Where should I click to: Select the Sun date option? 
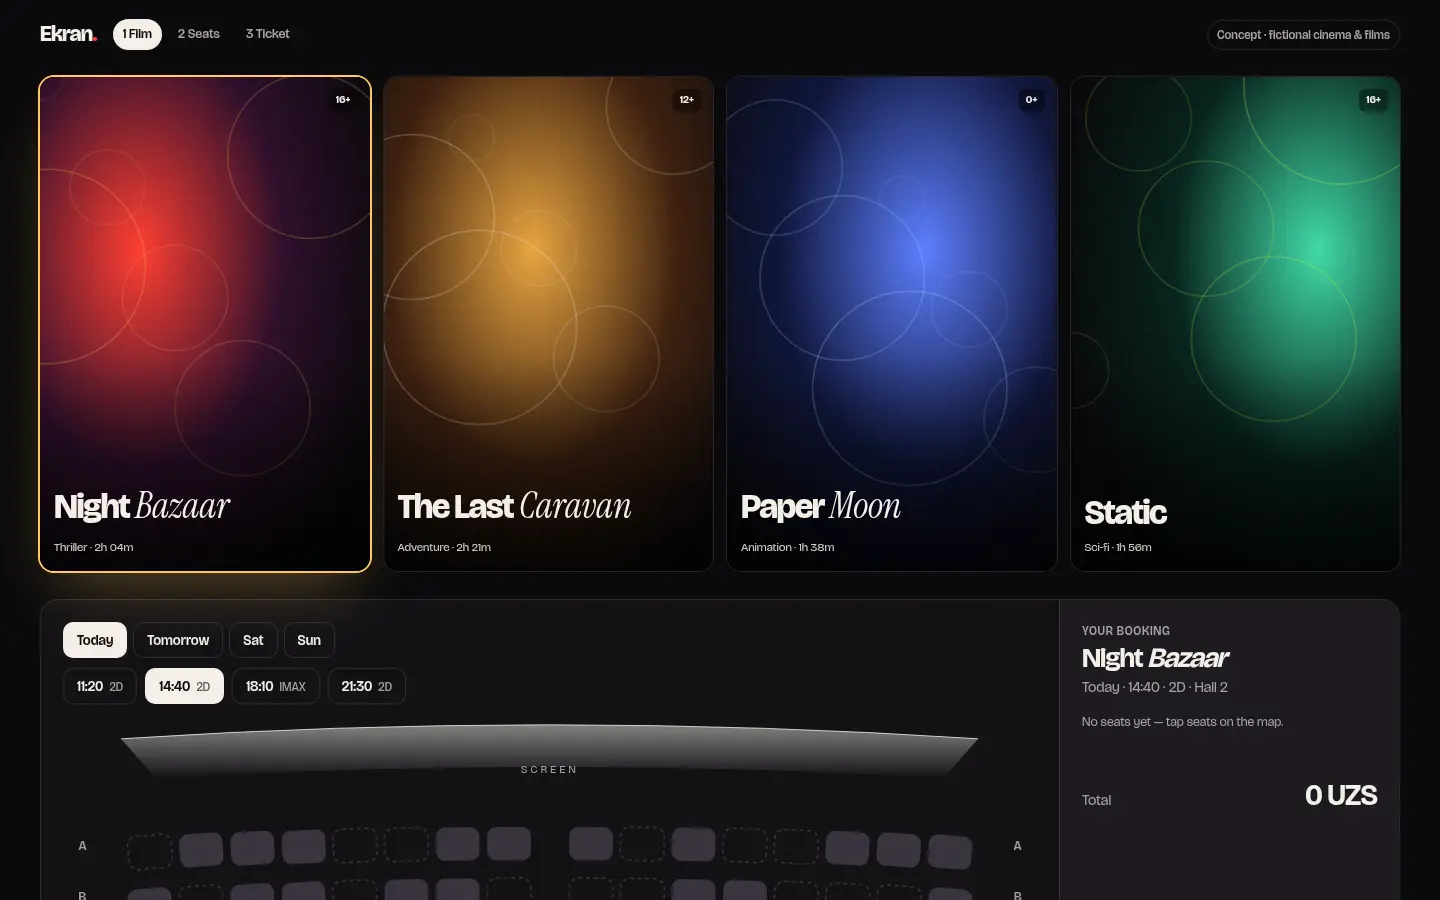point(309,640)
